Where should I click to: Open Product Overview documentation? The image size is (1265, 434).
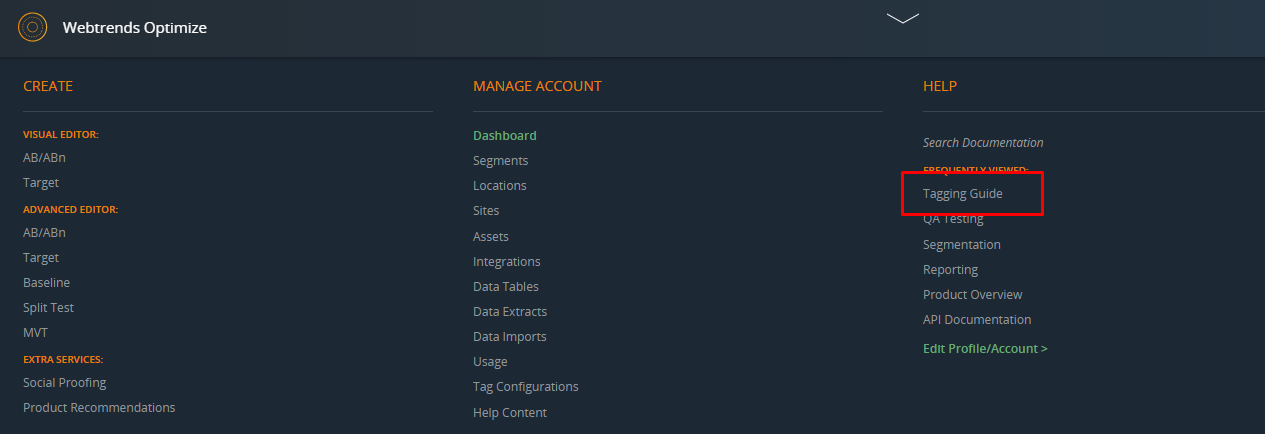click(x=973, y=294)
